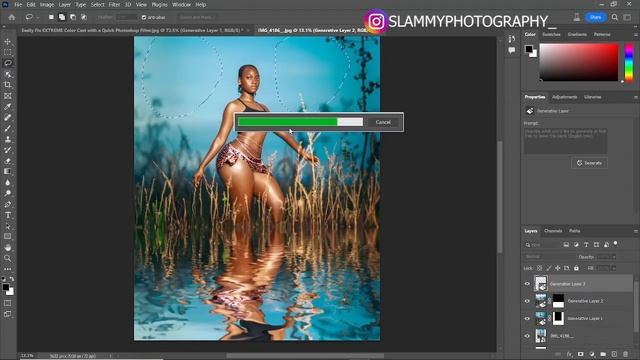640x360 pixels.
Task: Select the Spot Healing Brush tool
Action: (8, 118)
